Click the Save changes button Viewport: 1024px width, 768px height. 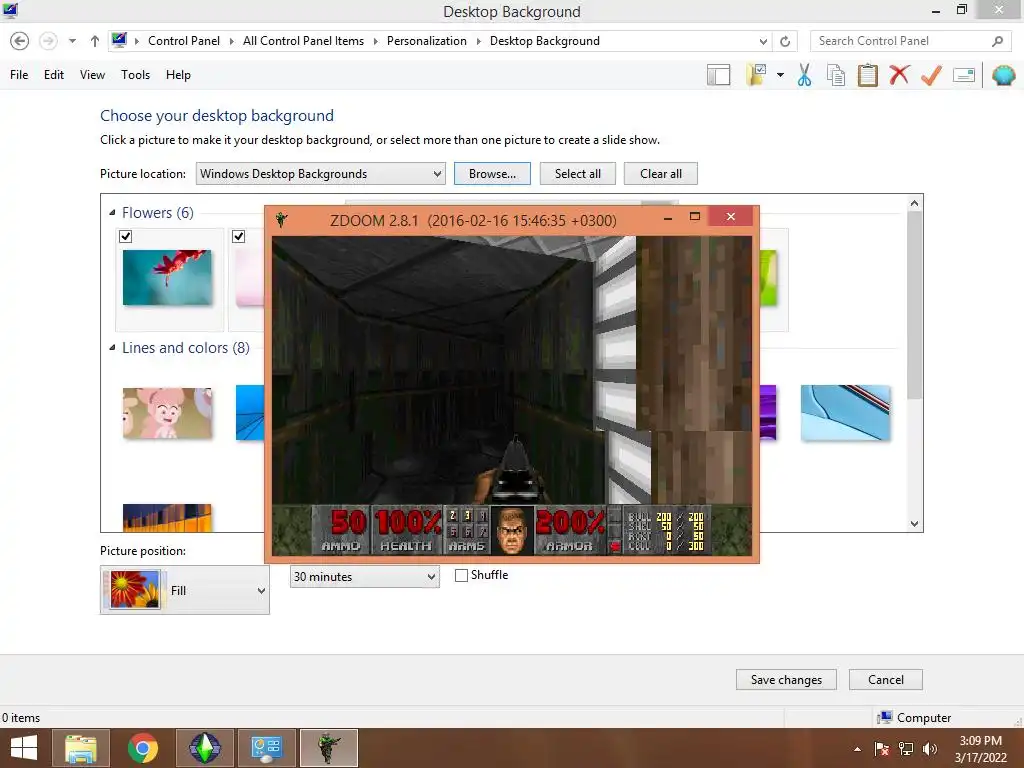click(x=786, y=680)
